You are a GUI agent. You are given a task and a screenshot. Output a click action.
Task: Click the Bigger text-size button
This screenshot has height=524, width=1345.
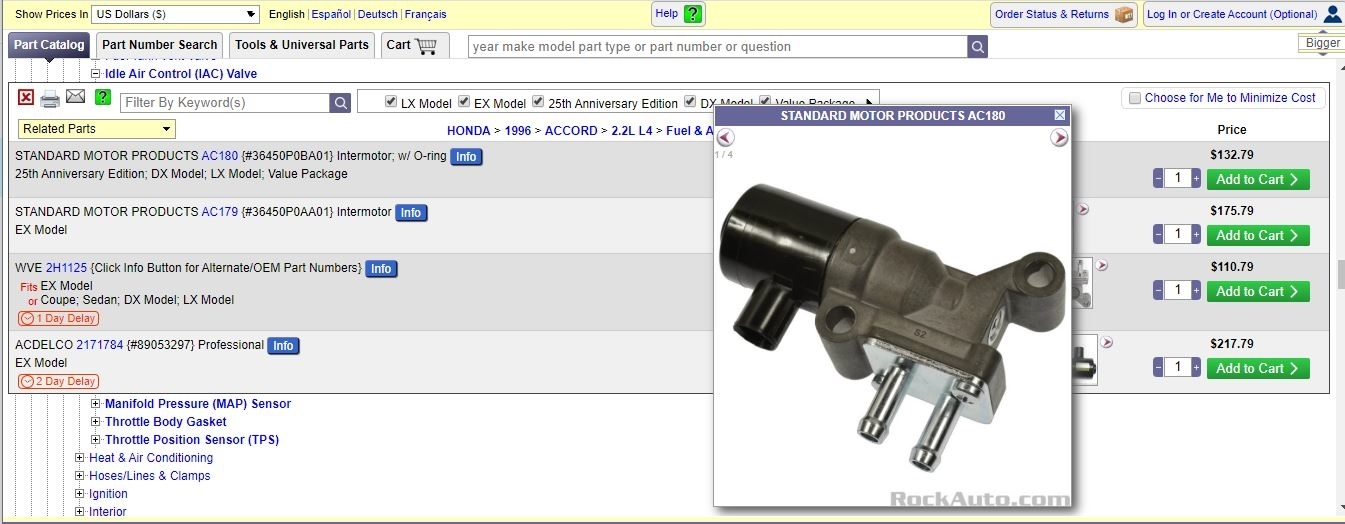pos(1322,43)
